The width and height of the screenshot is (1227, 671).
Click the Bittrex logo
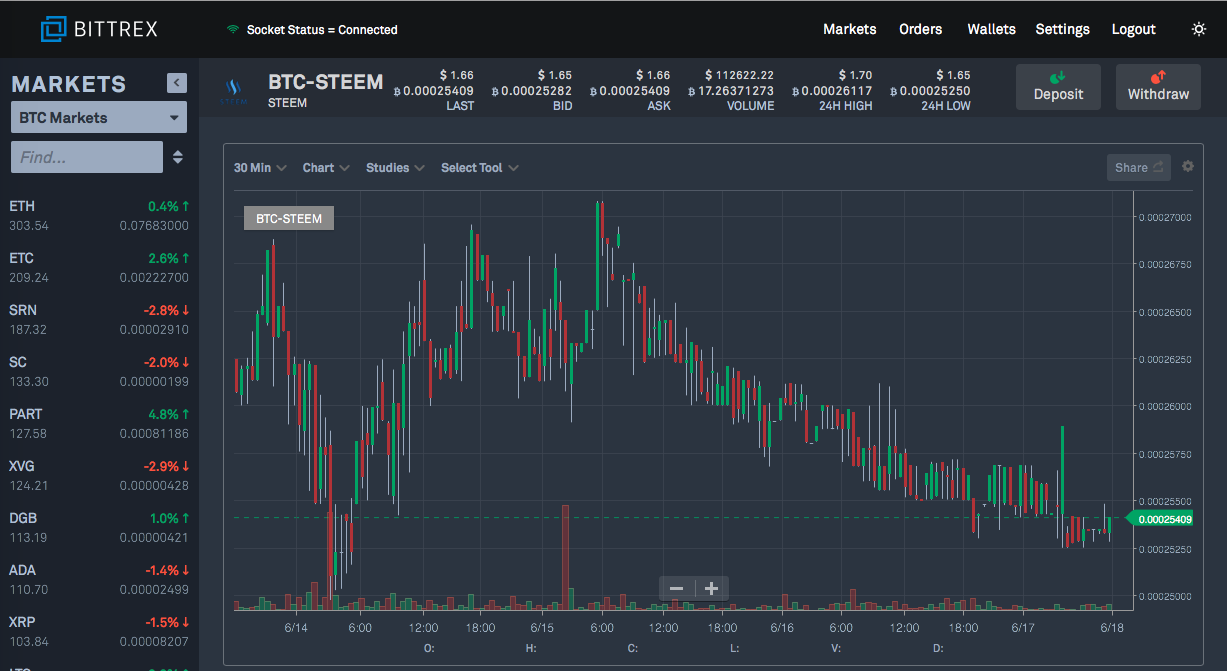tap(99, 29)
